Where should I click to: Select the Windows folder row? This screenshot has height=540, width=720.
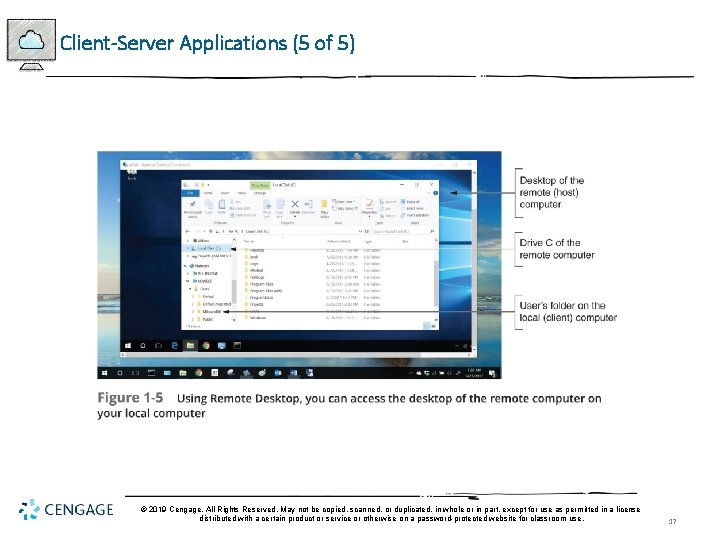click(313, 318)
